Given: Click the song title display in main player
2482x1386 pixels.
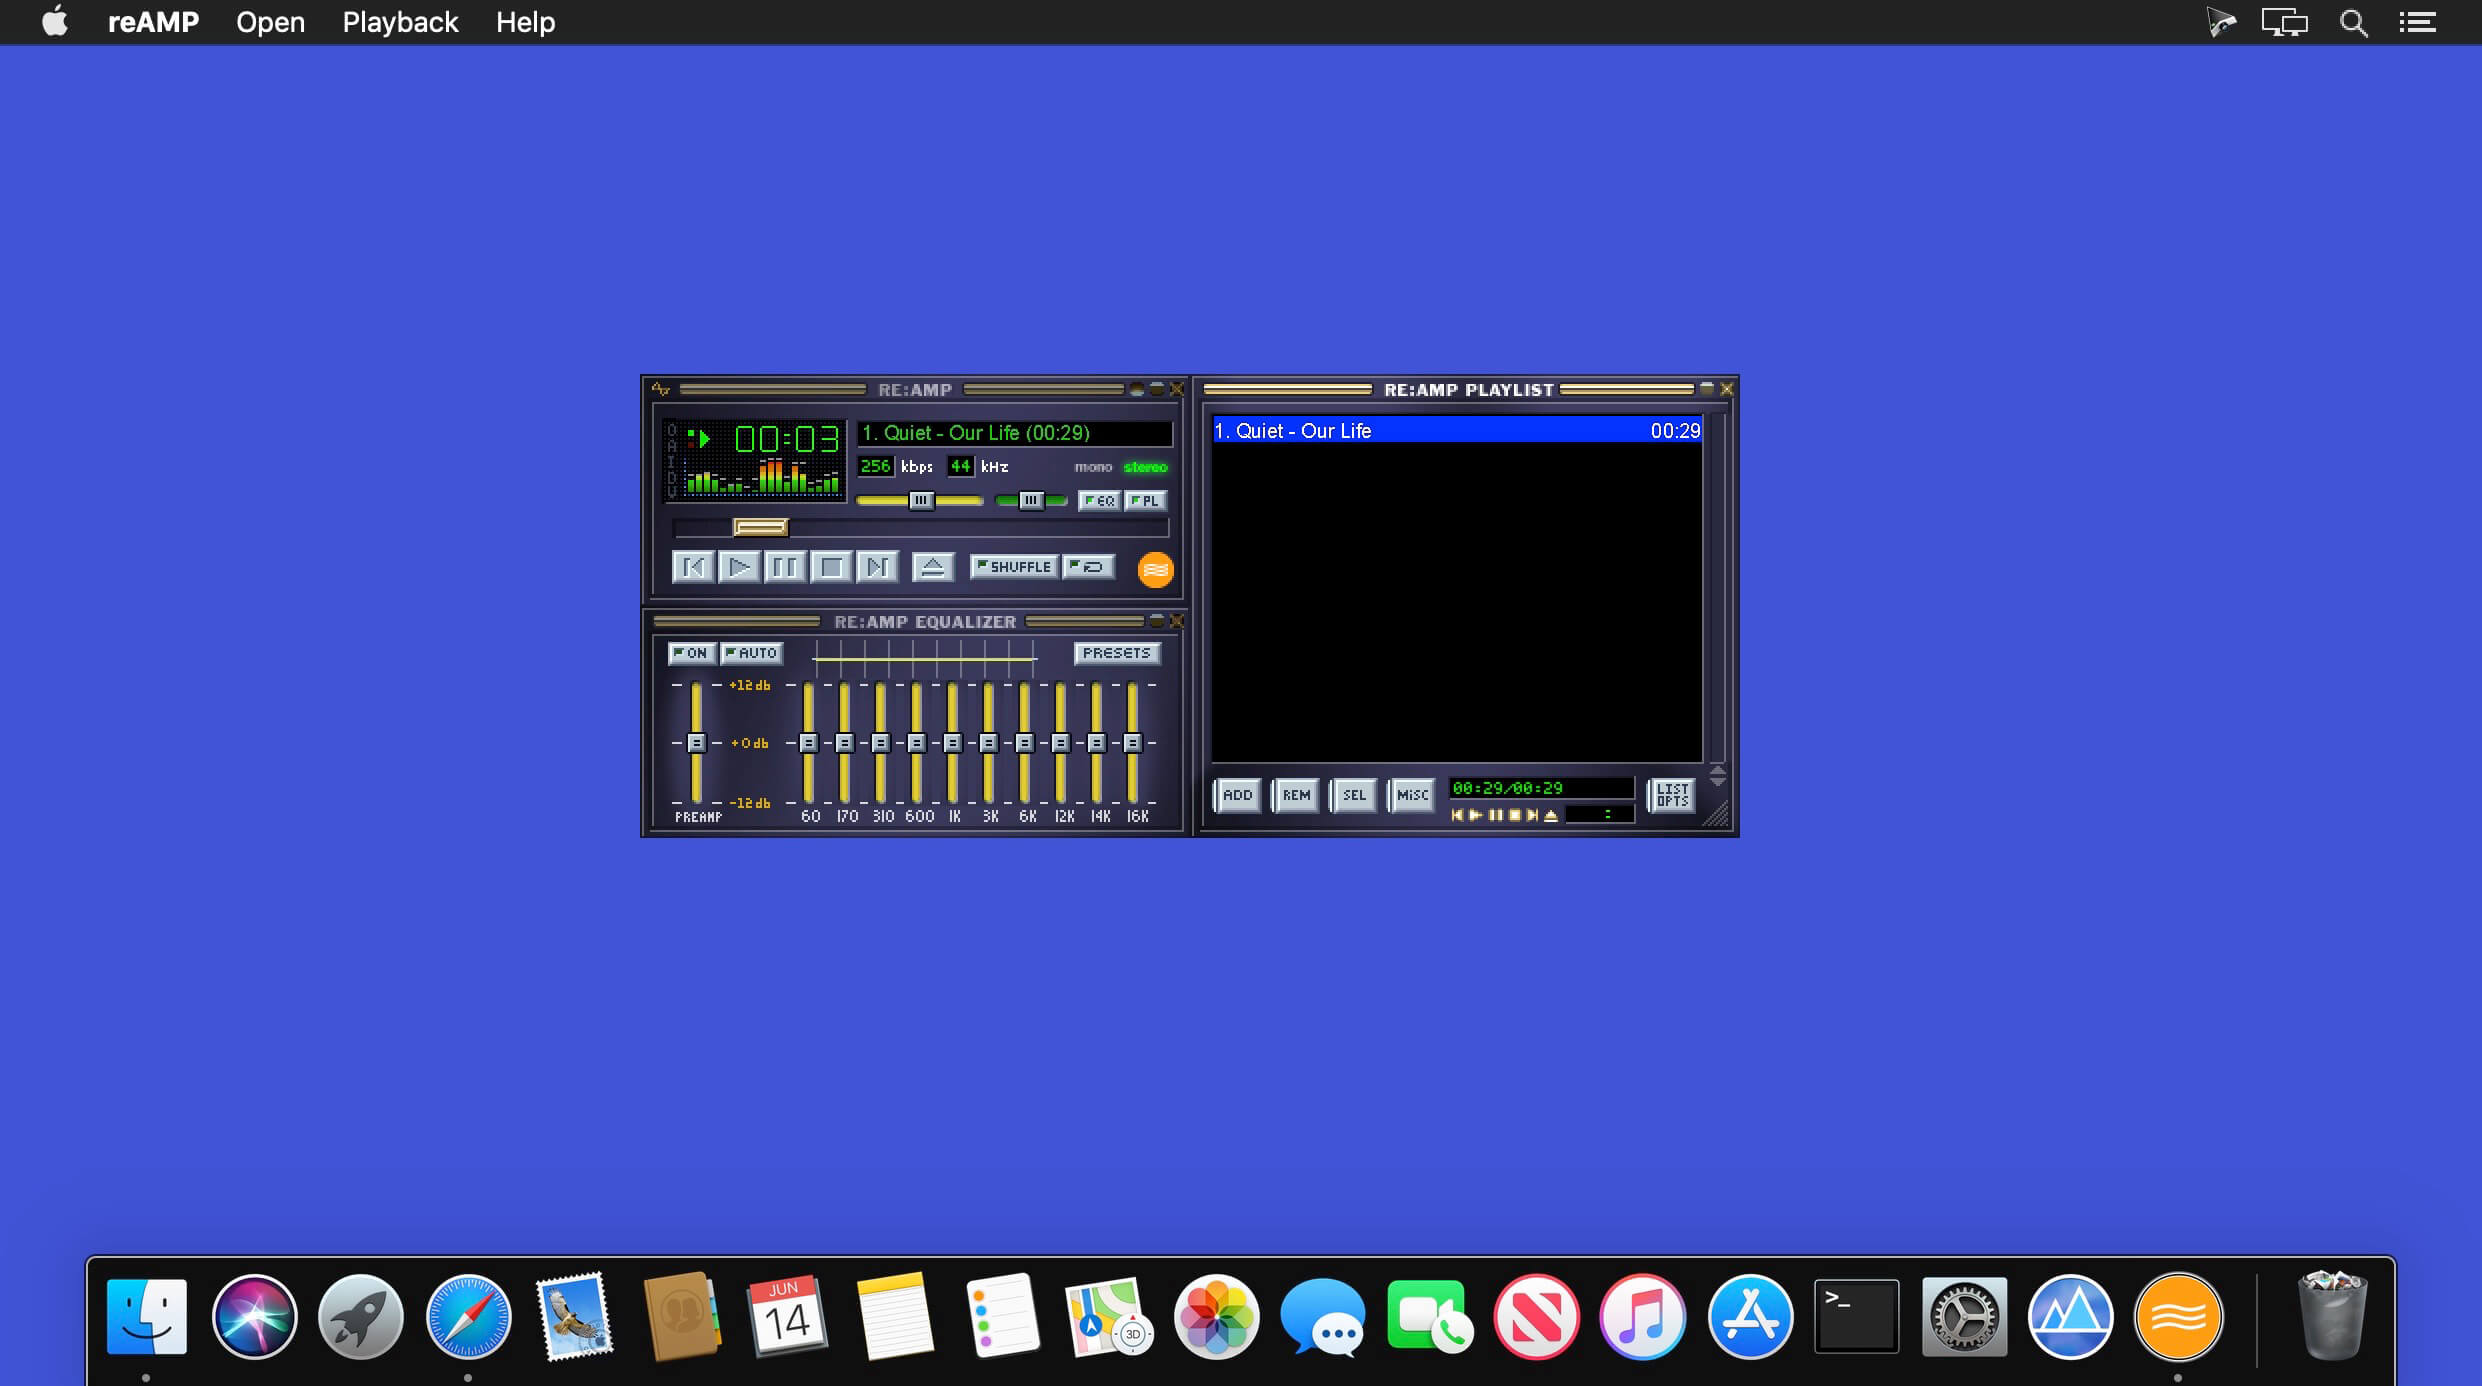Looking at the screenshot, I should (1014, 433).
